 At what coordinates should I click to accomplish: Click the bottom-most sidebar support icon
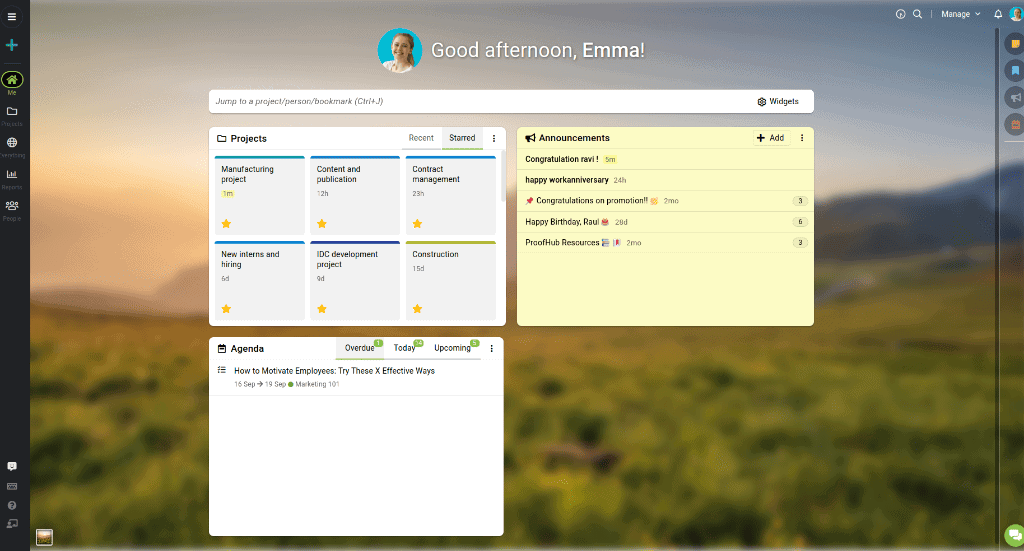[12, 524]
